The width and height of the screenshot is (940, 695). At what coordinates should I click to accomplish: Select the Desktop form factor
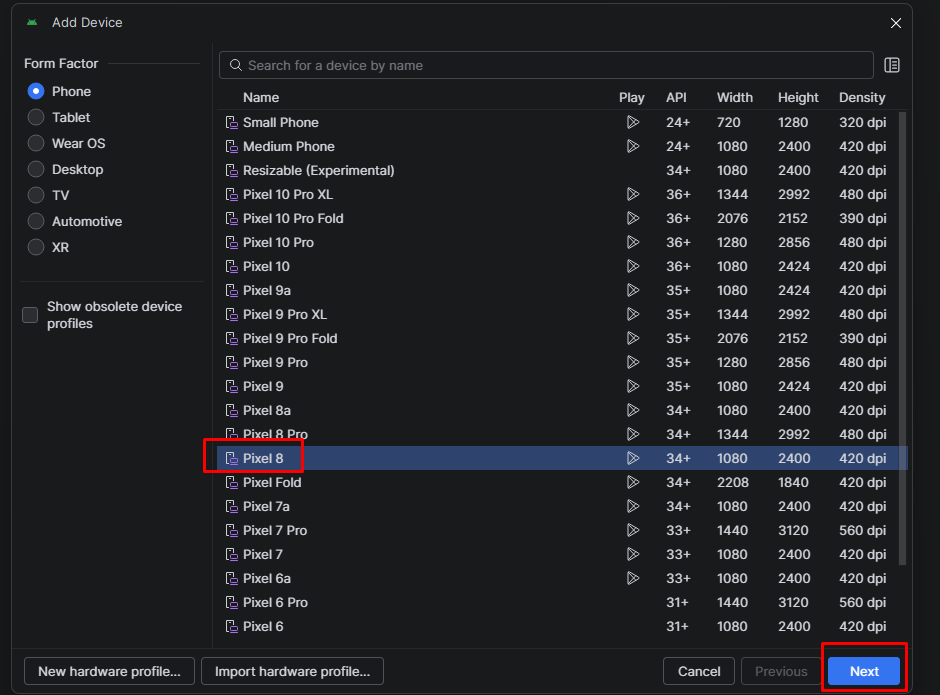[x=36, y=169]
